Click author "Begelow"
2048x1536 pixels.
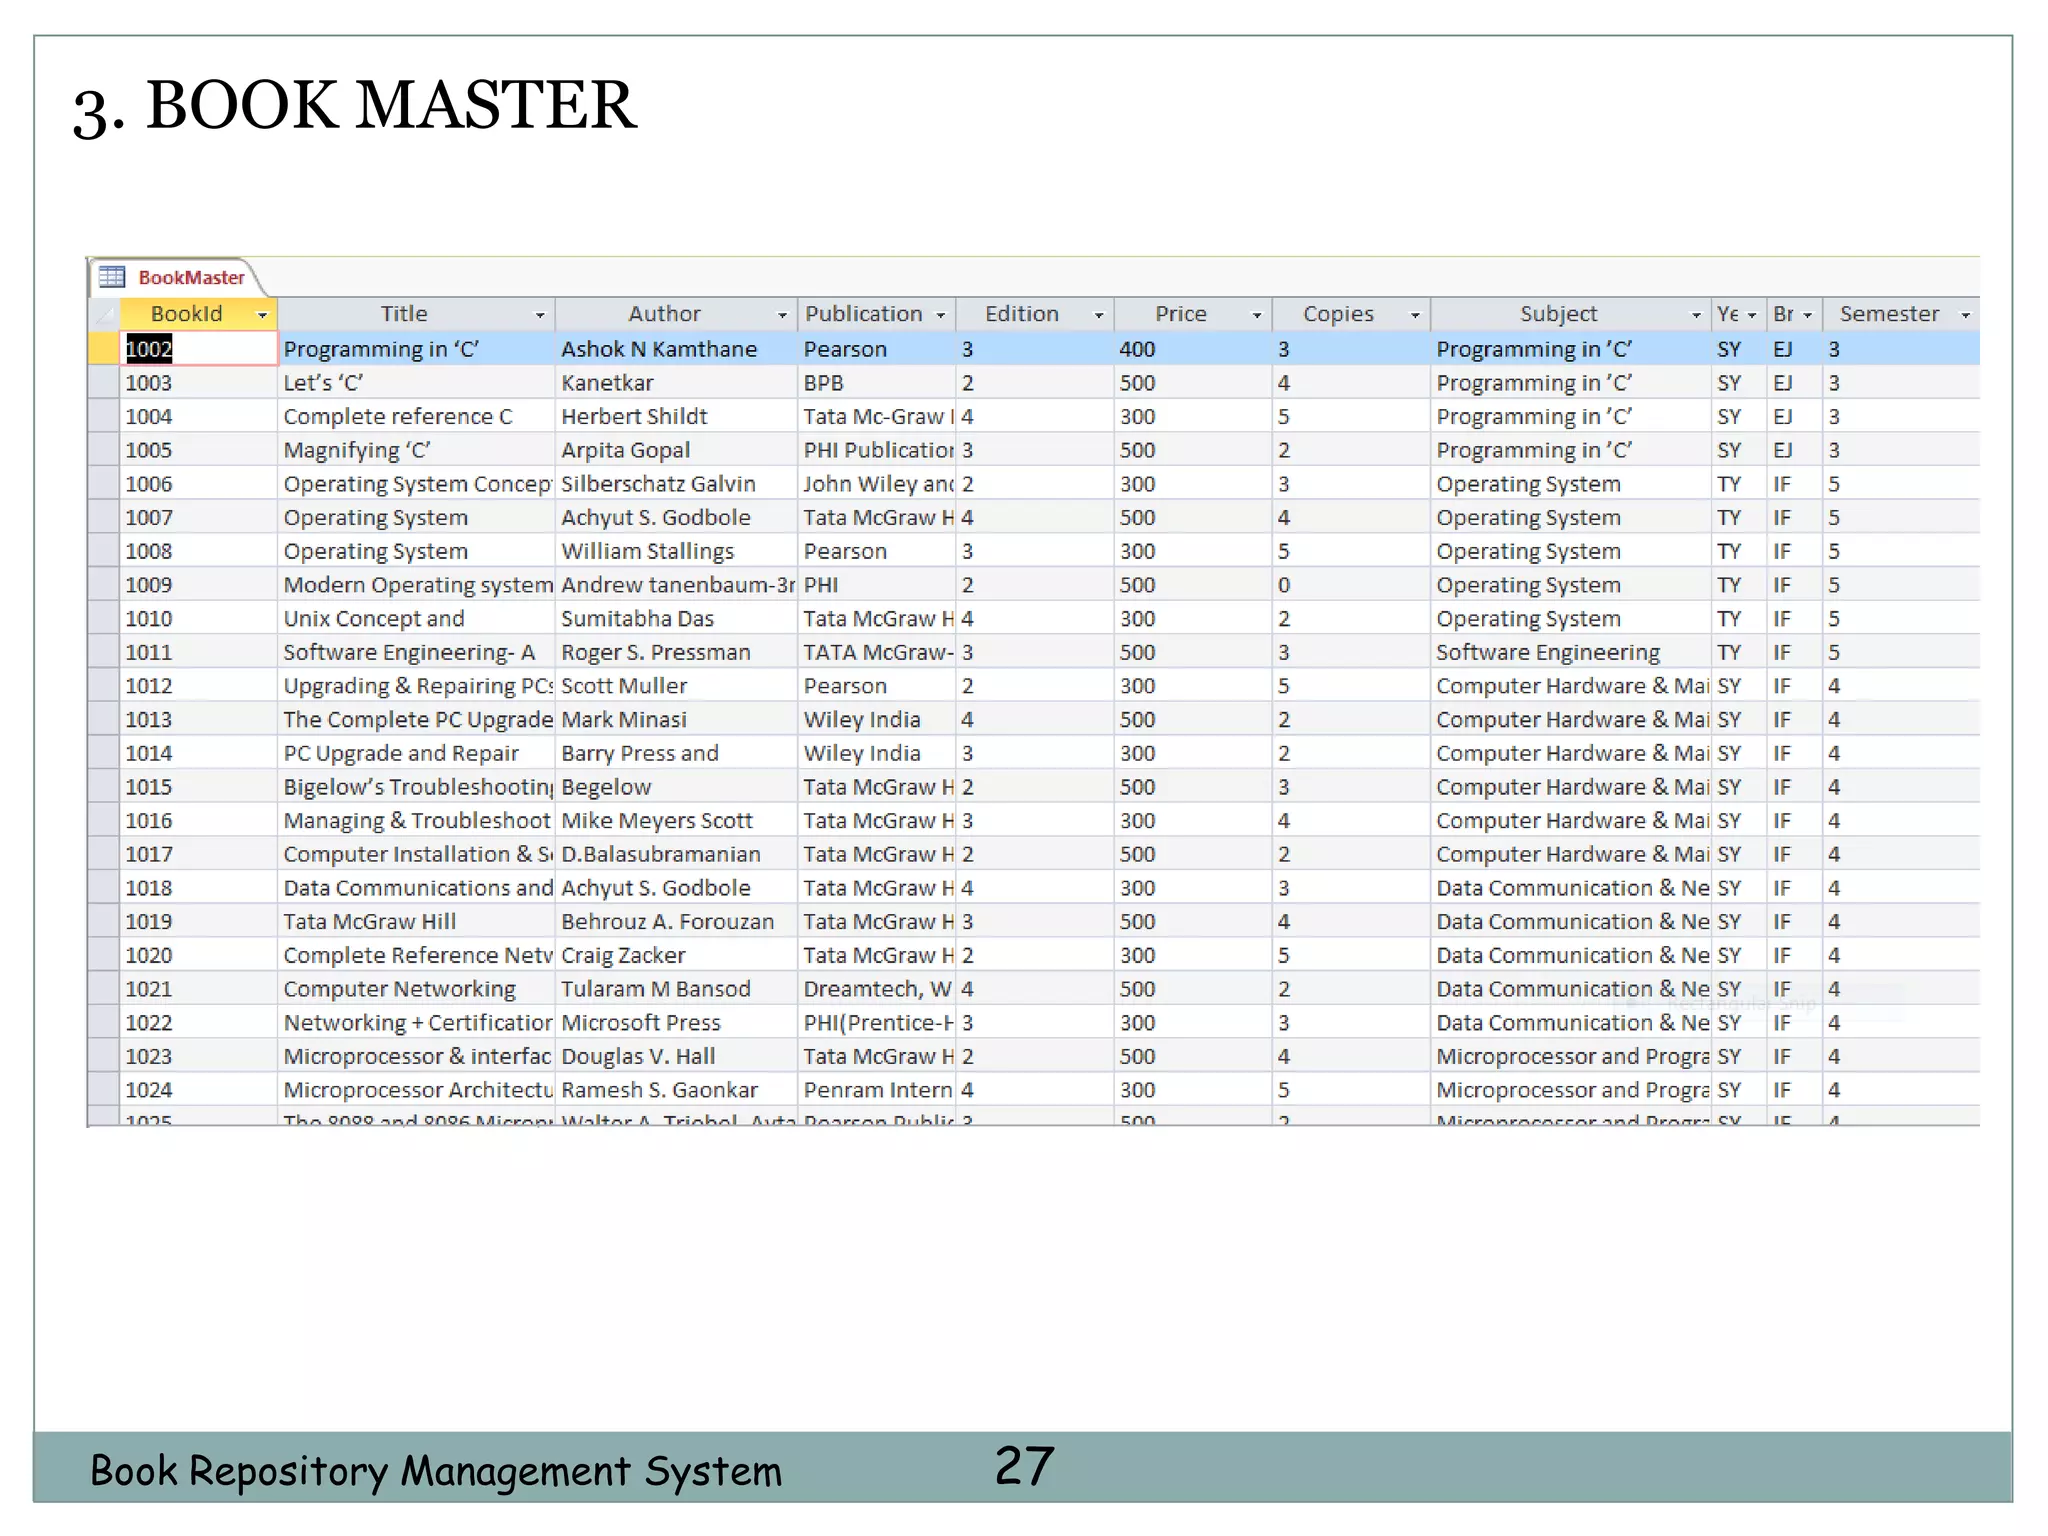[606, 787]
